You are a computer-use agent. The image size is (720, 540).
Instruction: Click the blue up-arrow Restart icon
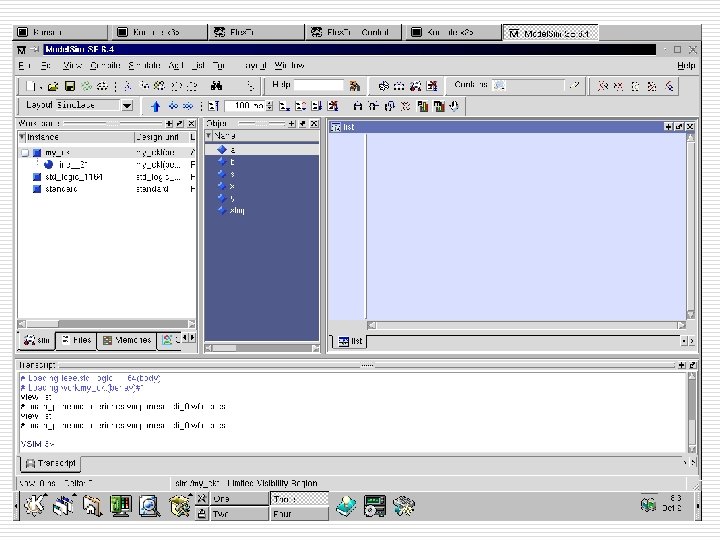[x=155, y=107]
